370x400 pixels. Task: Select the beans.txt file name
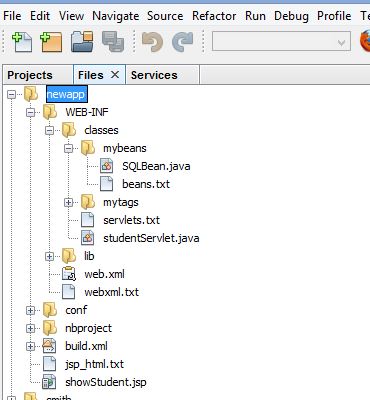click(146, 184)
